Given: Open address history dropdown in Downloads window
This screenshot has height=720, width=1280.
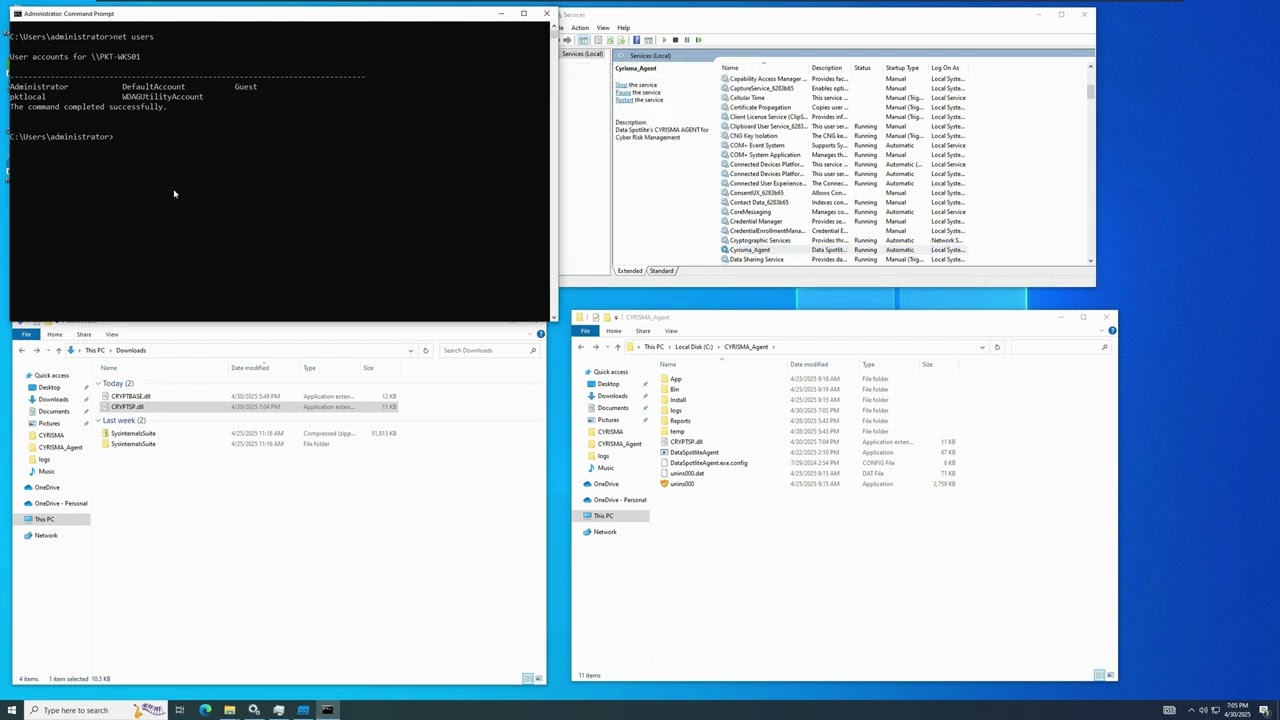Looking at the screenshot, I should [410, 350].
